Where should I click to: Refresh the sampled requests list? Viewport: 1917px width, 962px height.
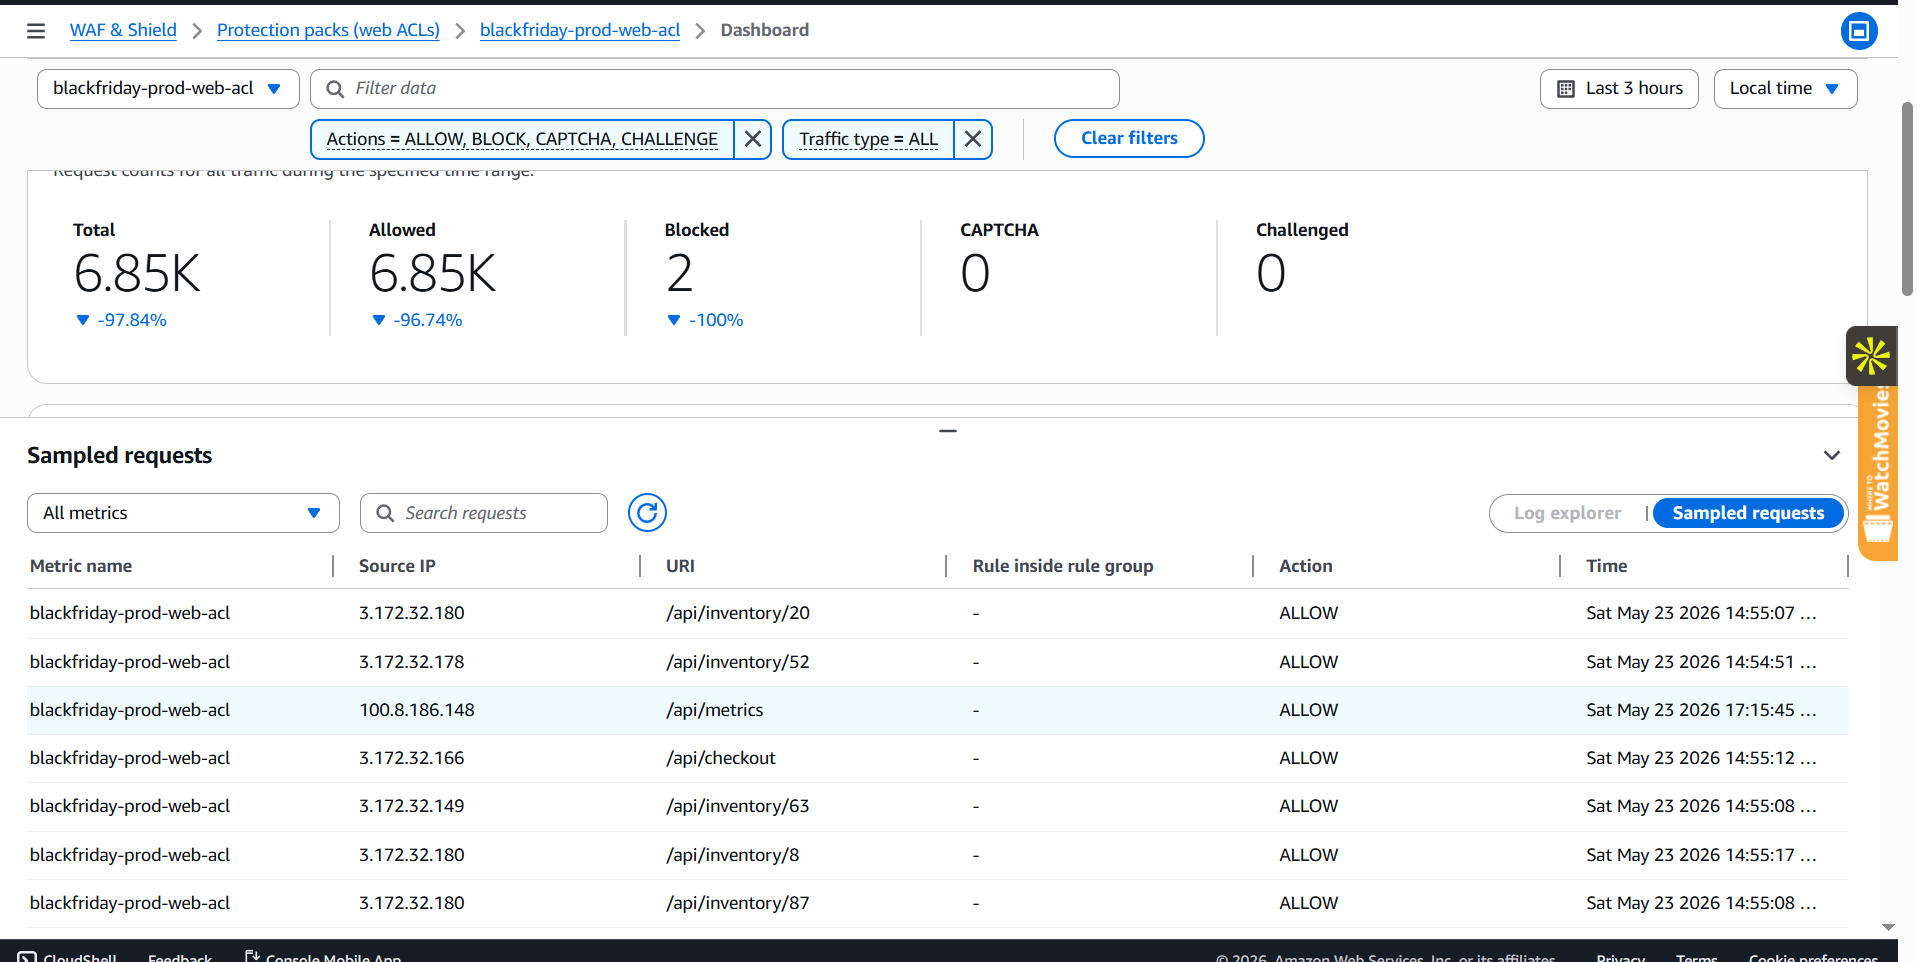tap(647, 513)
